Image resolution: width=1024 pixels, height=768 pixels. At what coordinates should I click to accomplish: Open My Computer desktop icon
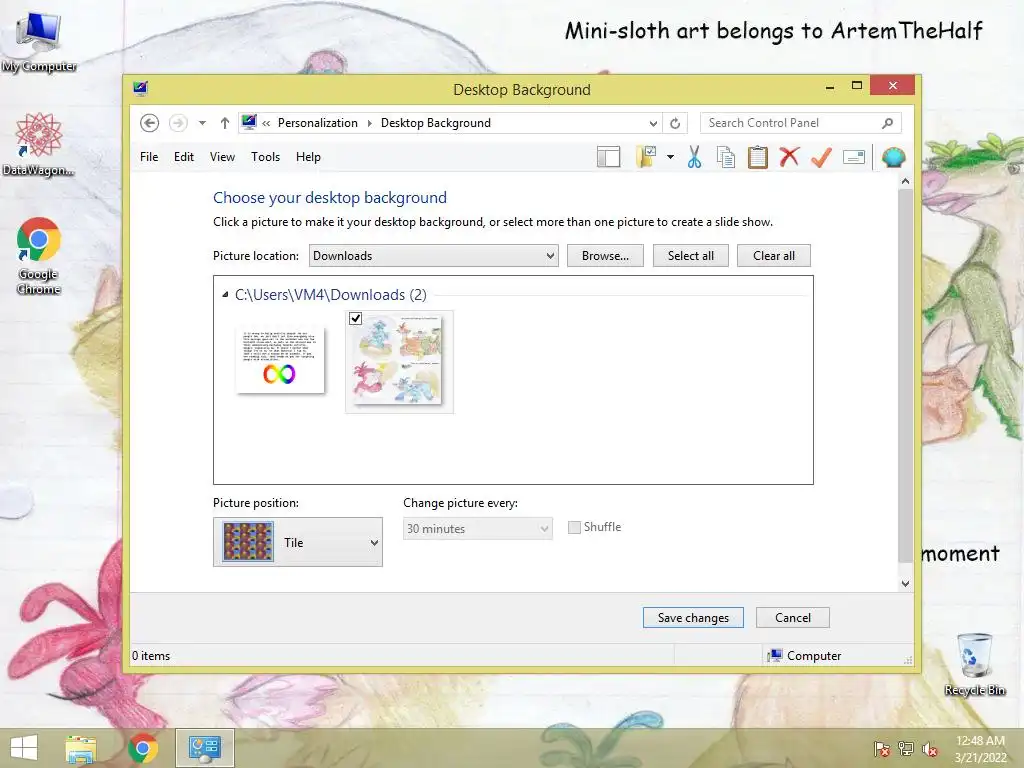39,42
